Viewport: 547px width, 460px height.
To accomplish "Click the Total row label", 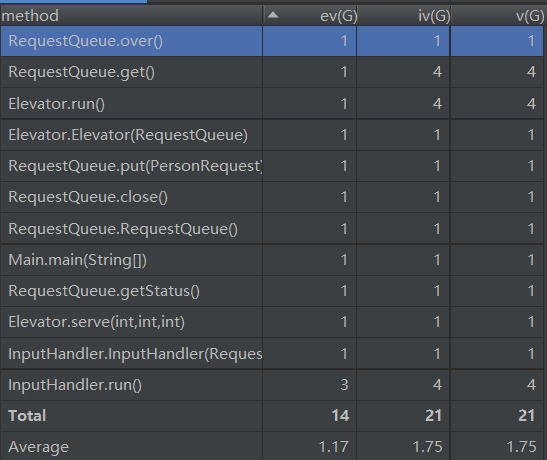I will 27,416.
